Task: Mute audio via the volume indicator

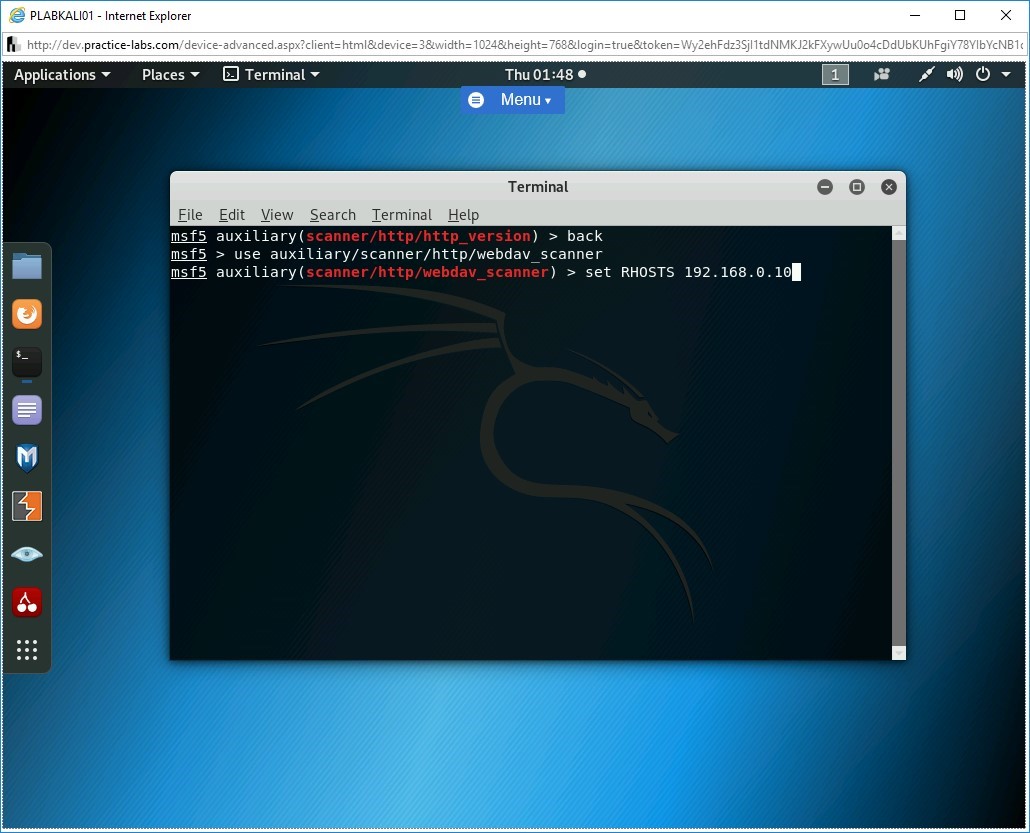Action: pyautogui.click(x=953, y=74)
